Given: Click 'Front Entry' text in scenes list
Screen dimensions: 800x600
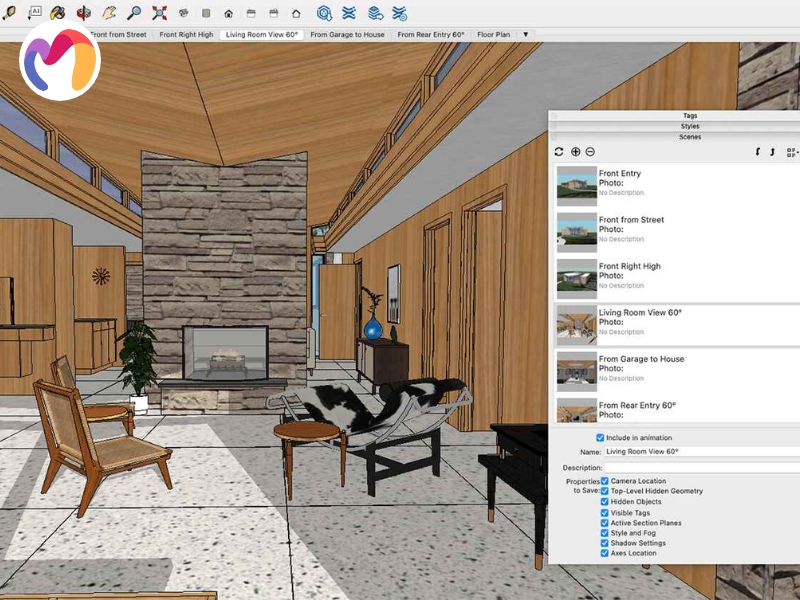Looking at the screenshot, I should coord(620,173).
